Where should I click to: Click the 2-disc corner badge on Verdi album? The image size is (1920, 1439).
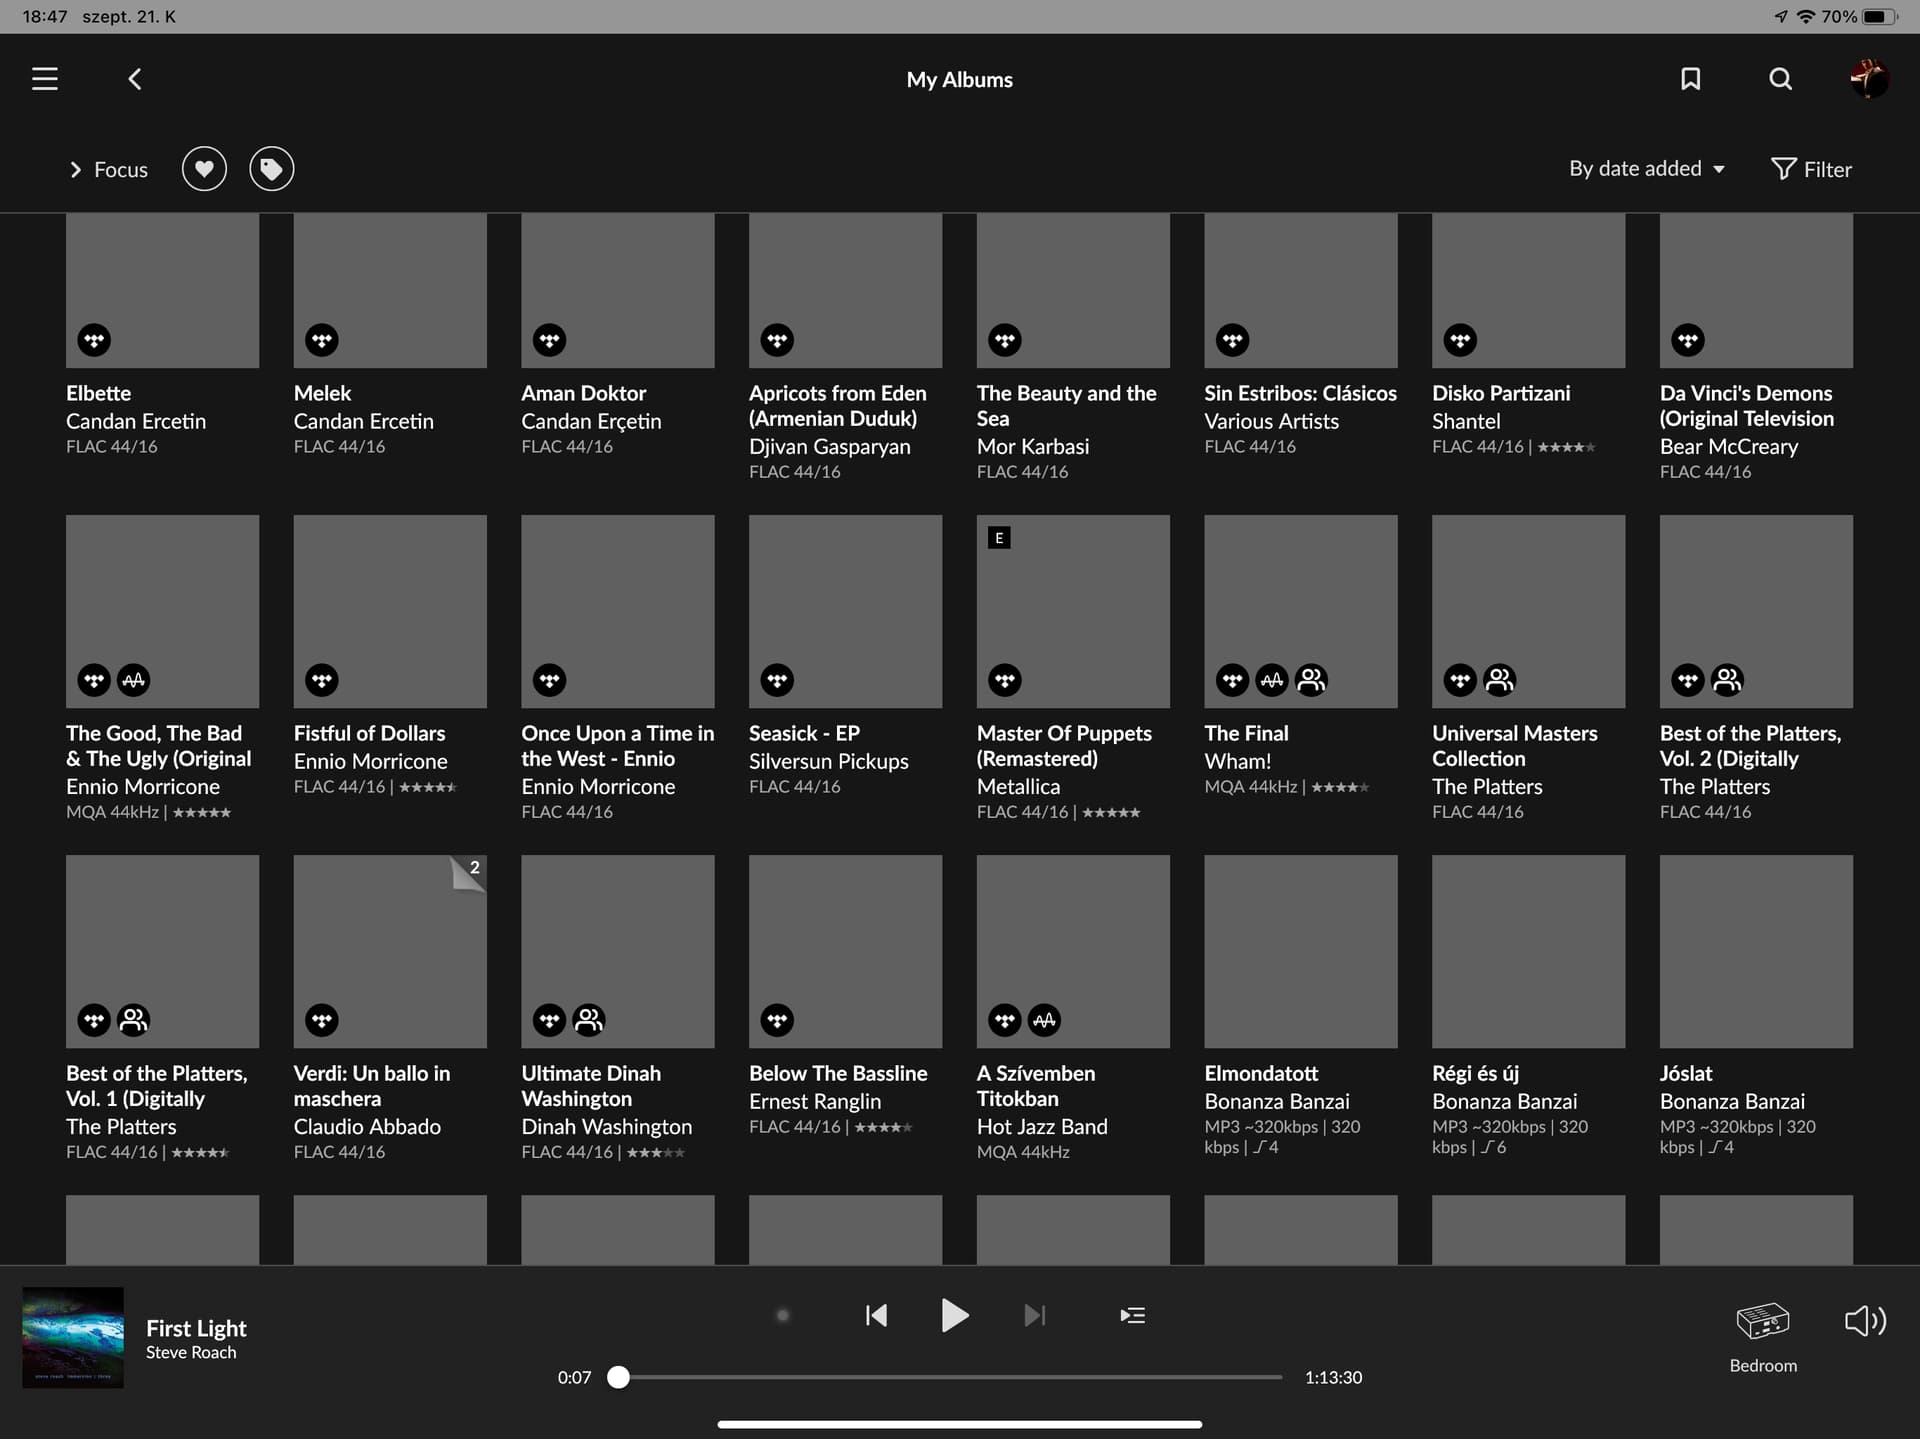470,871
